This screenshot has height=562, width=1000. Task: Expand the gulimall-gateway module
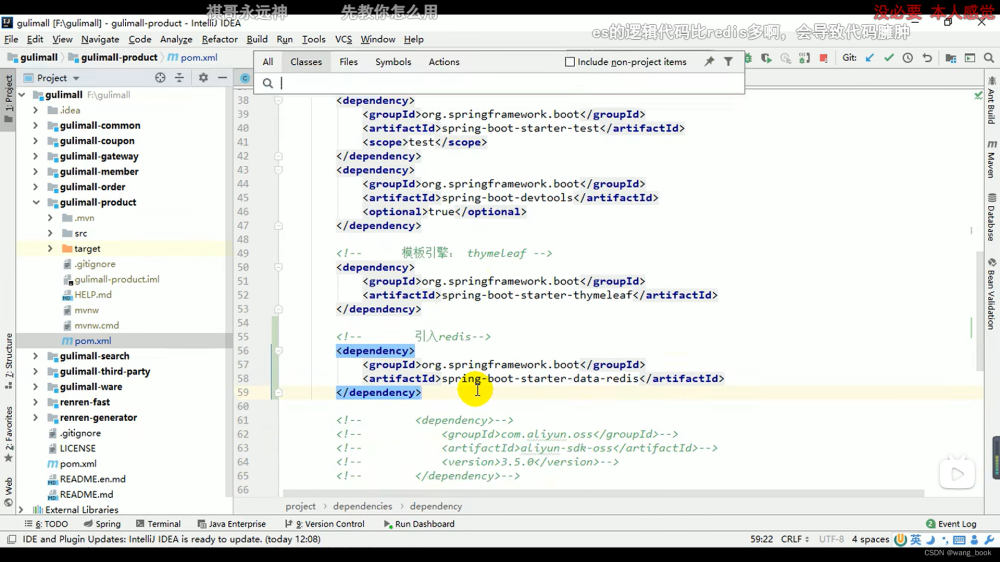pyautogui.click(x=36, y=156)
